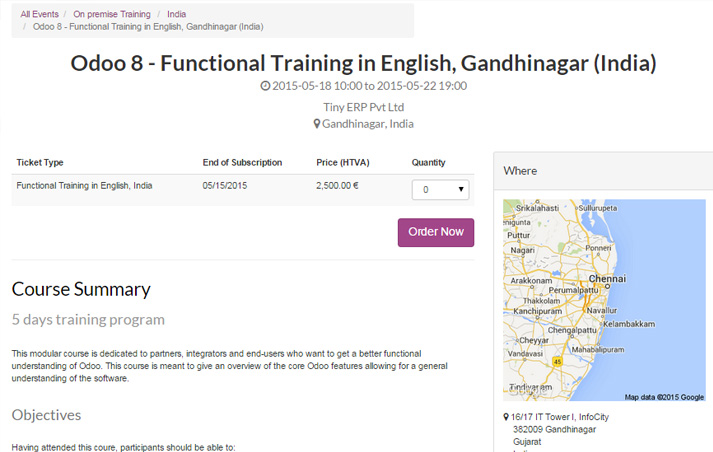Click the Map data ©2015 Google attribution
713x452 pixels.
[x=664, y=397]
